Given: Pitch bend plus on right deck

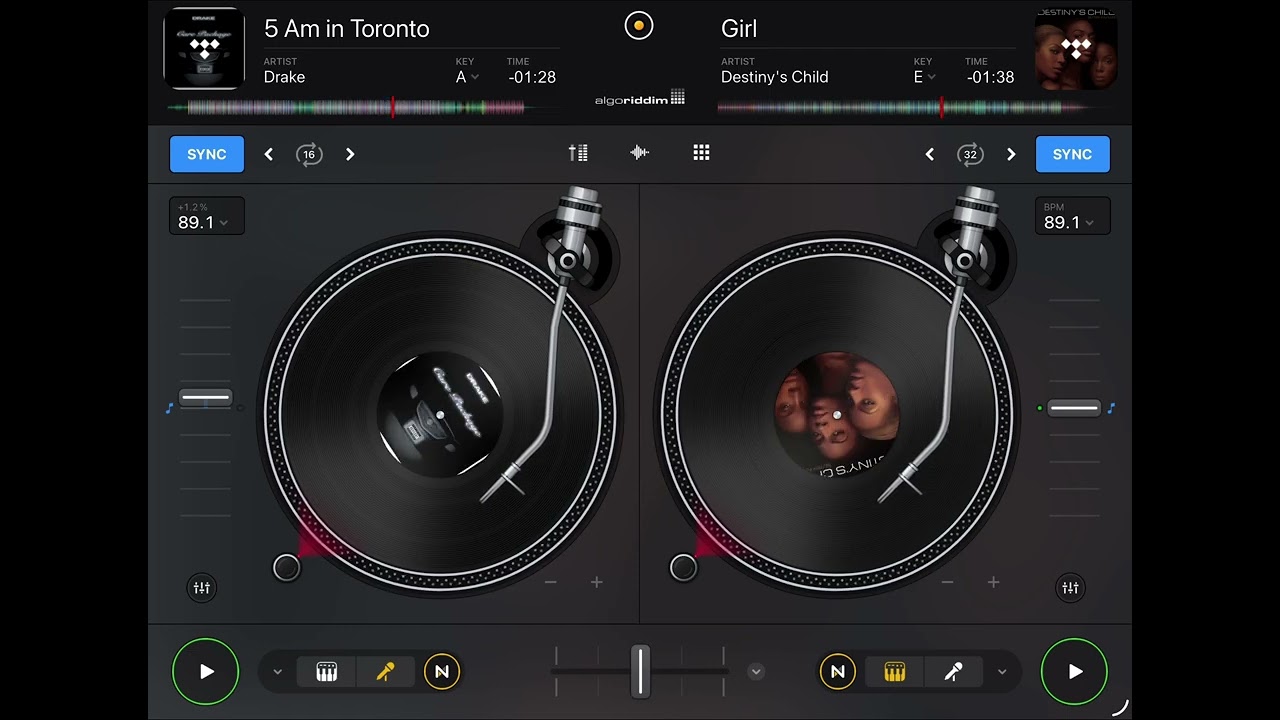Looking at the screenshot, I should [x=993, y=582].
